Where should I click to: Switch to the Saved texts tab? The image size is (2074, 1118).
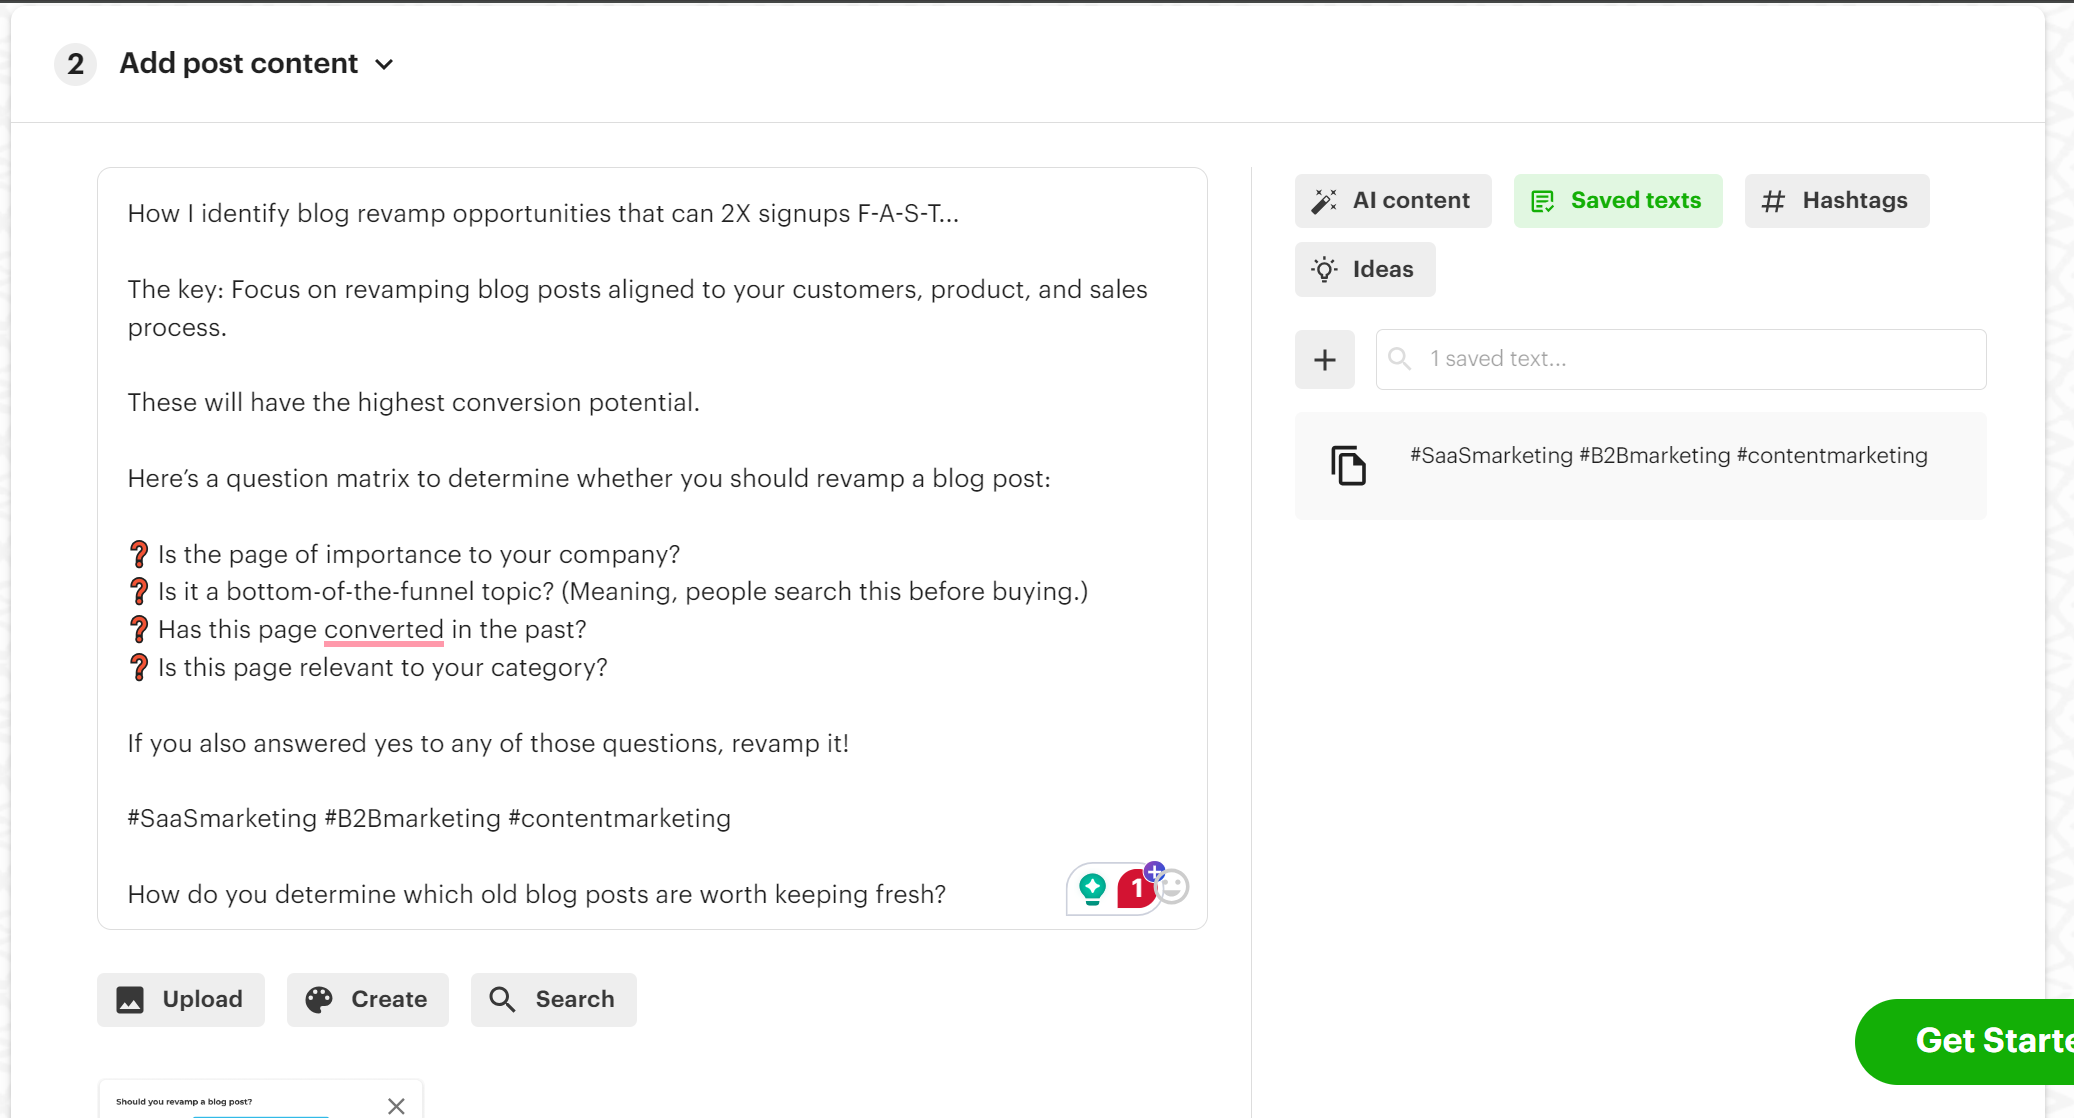point(1618,200)
